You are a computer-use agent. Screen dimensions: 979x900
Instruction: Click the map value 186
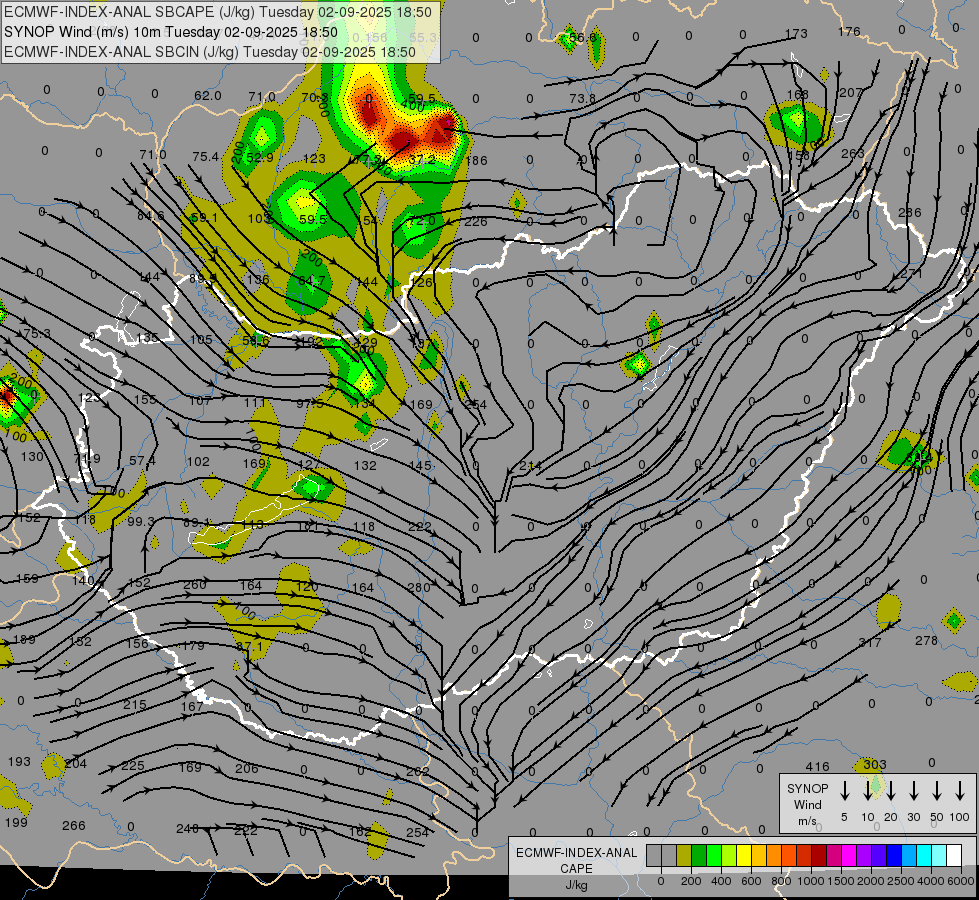point(476,161)
